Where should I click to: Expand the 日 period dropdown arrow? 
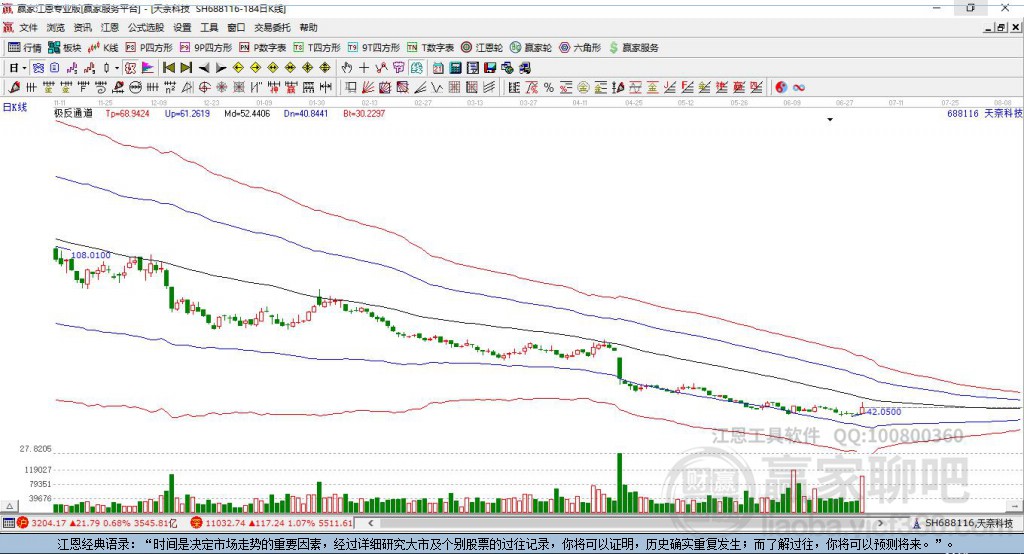pyautogui.click(x=25, y=68)
